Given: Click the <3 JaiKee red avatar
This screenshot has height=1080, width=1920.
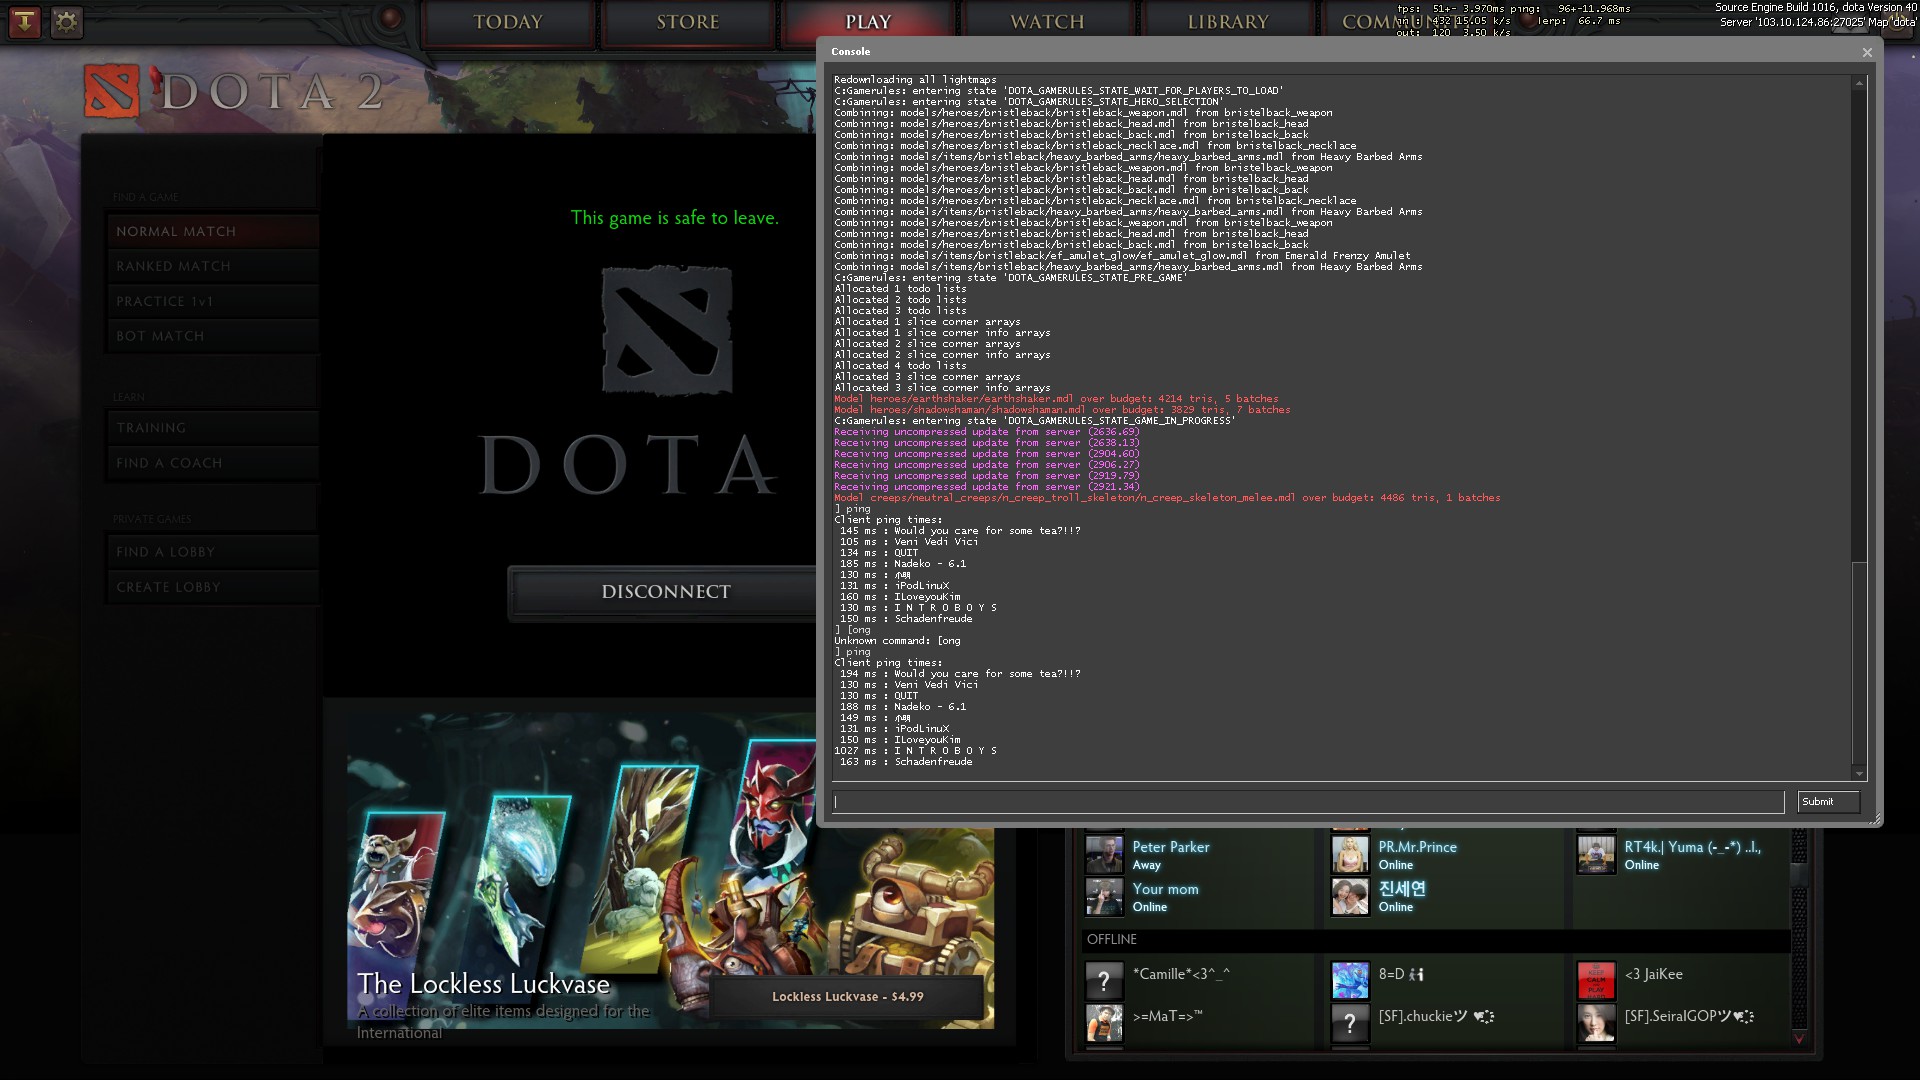Looking at the screenshot, I should coord(1596,981).
